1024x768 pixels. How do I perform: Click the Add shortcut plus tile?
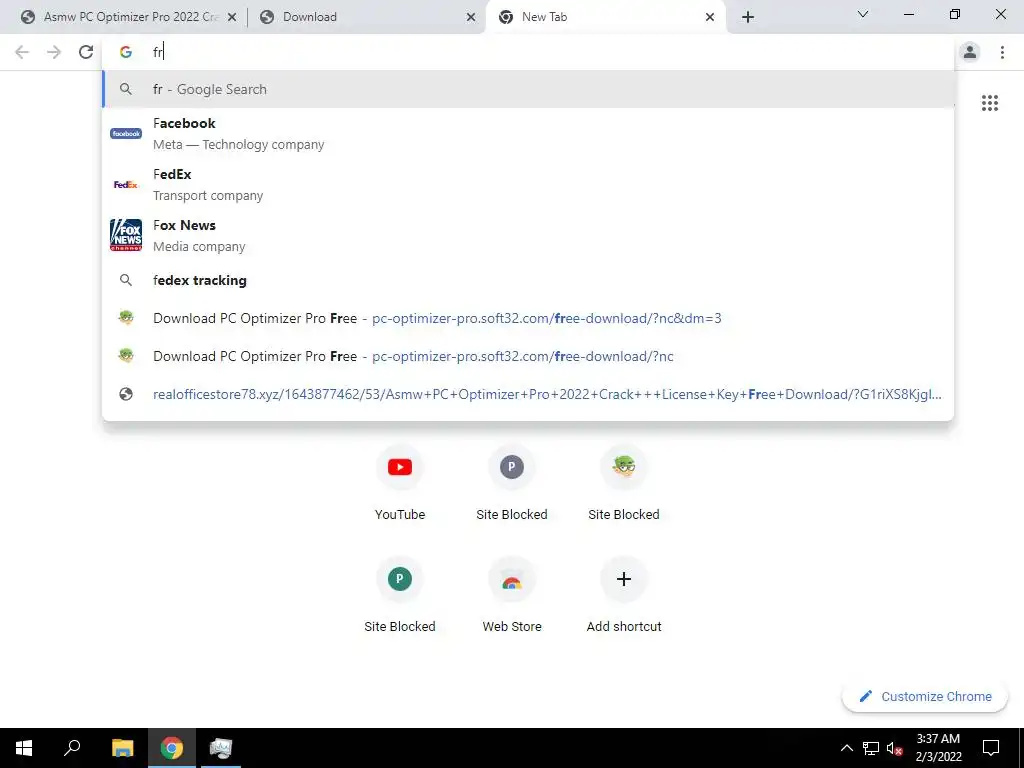624,595
